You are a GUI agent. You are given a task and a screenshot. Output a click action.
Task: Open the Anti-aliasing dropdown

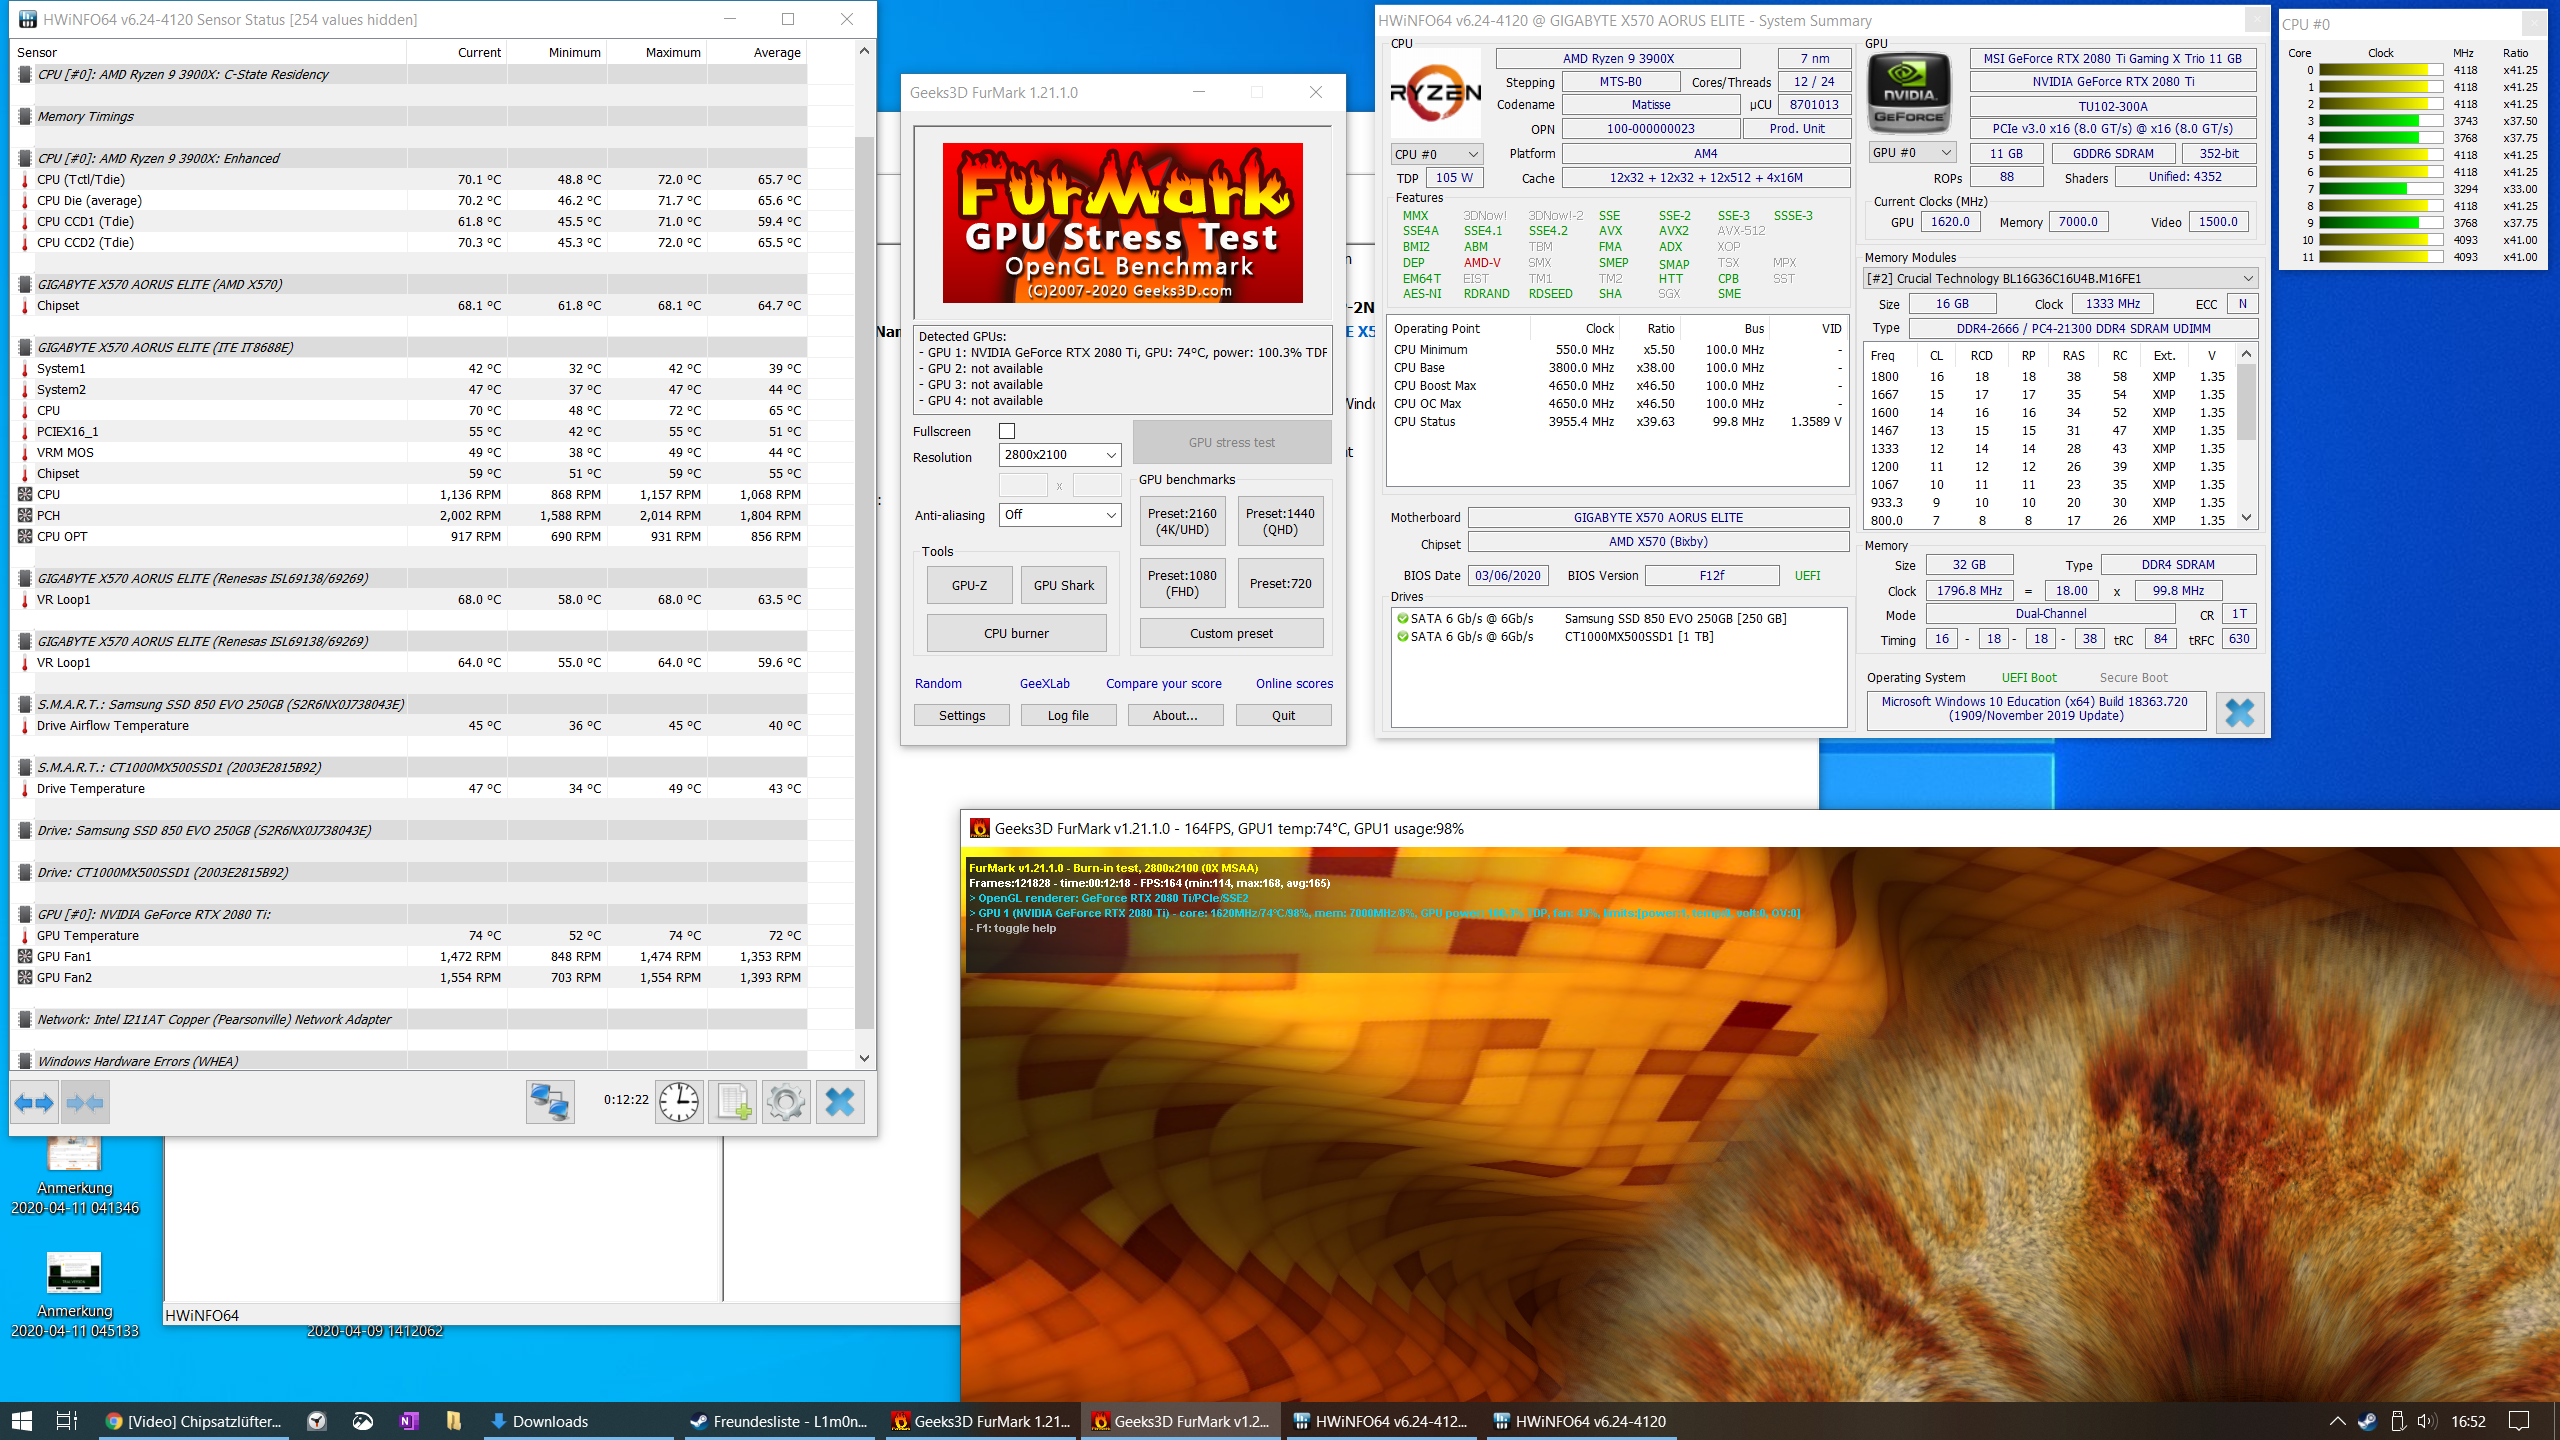1113,515
